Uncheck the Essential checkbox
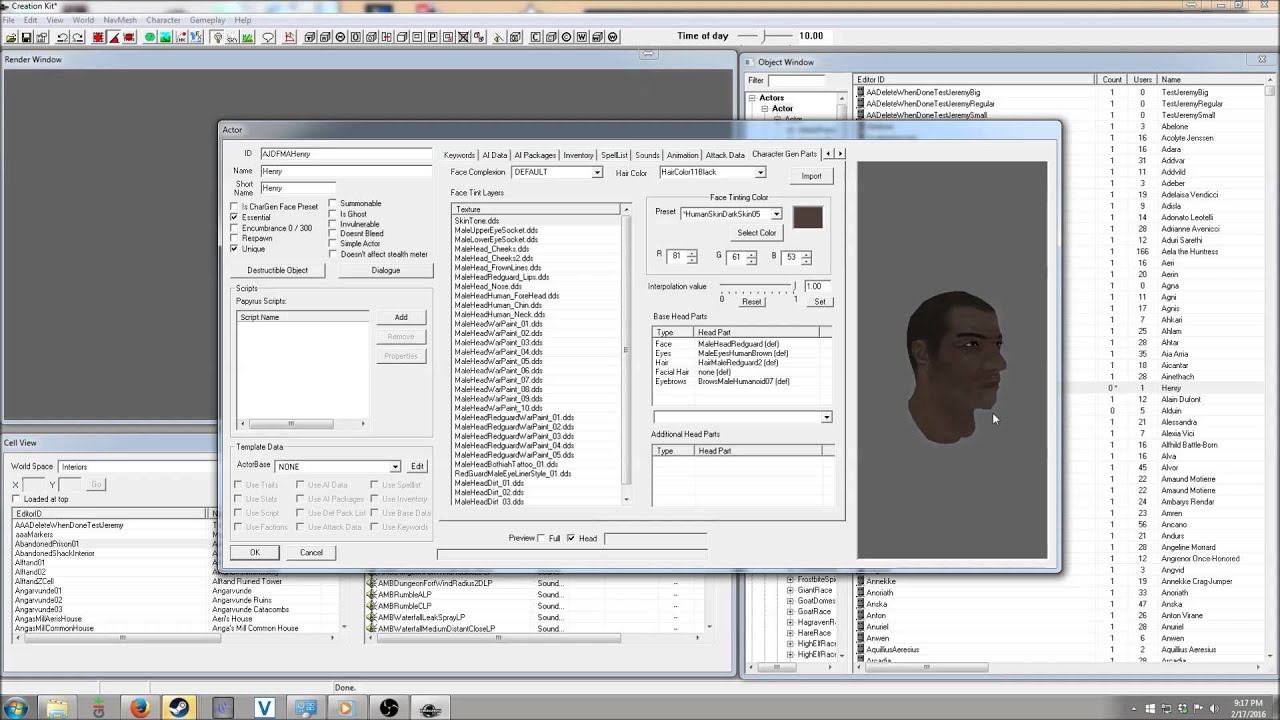Viewport: 1280px width, 720px height. pos(235,217)
